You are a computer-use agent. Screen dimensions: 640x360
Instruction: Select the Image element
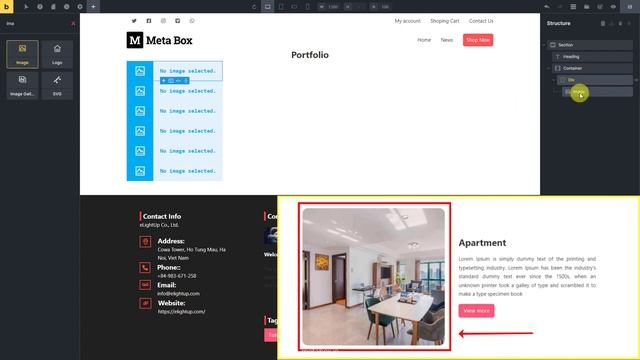[x=22, y=54]
